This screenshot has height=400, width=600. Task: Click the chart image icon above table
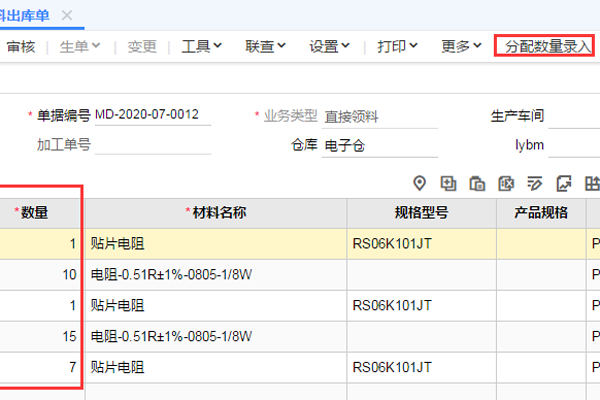pos(564,183)
